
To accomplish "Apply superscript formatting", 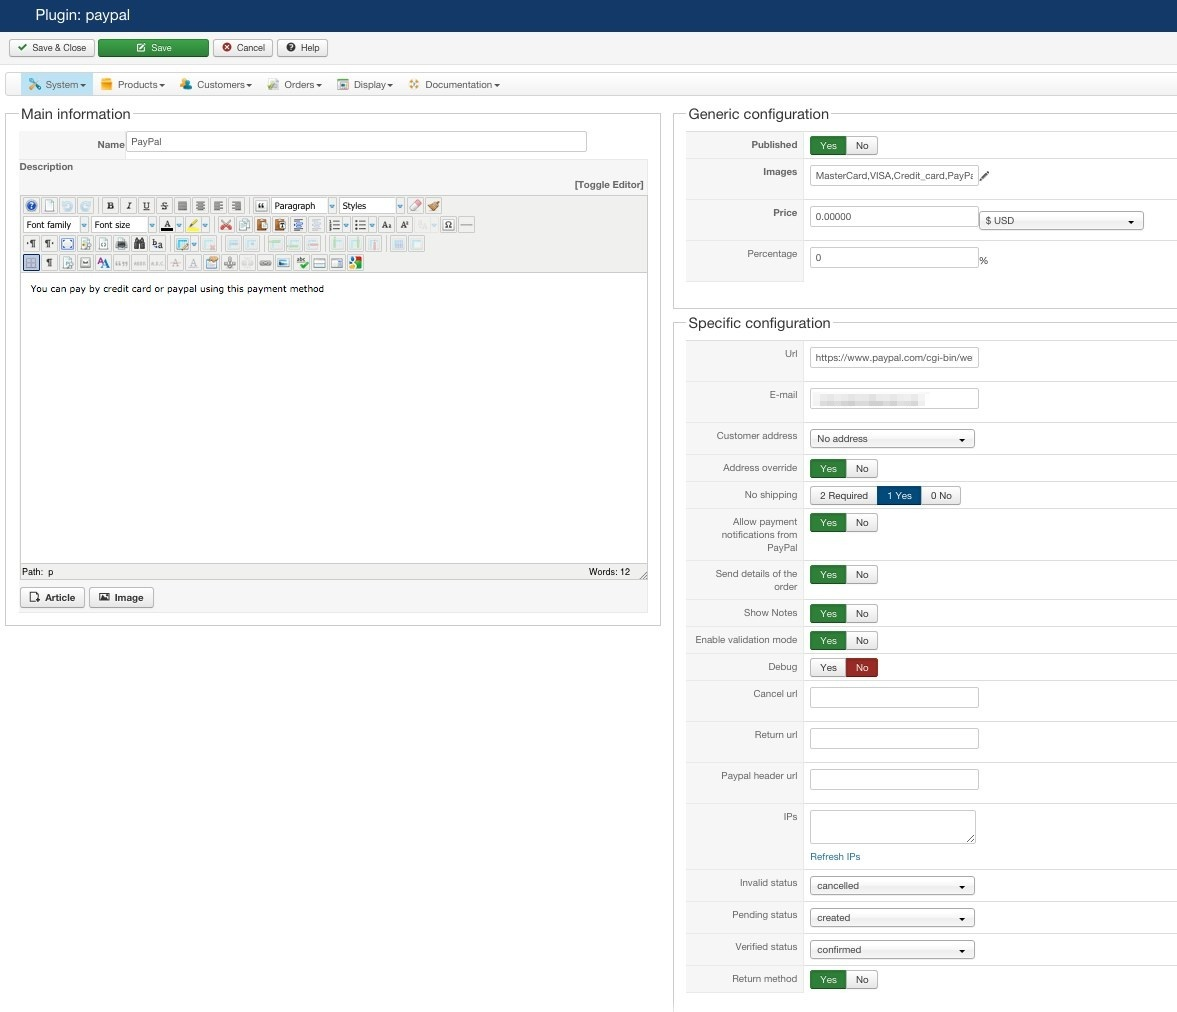I will 405,224.
